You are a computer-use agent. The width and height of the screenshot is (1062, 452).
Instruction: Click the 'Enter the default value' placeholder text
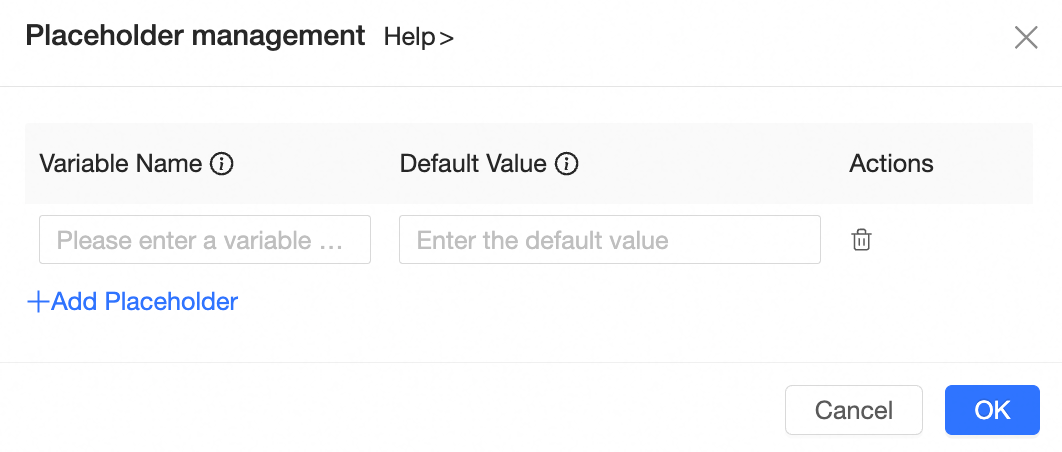[542, 240]
